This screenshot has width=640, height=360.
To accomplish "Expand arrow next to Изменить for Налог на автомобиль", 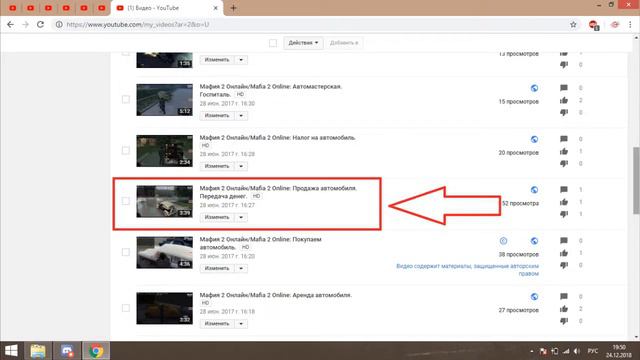I will pos(241,166).
